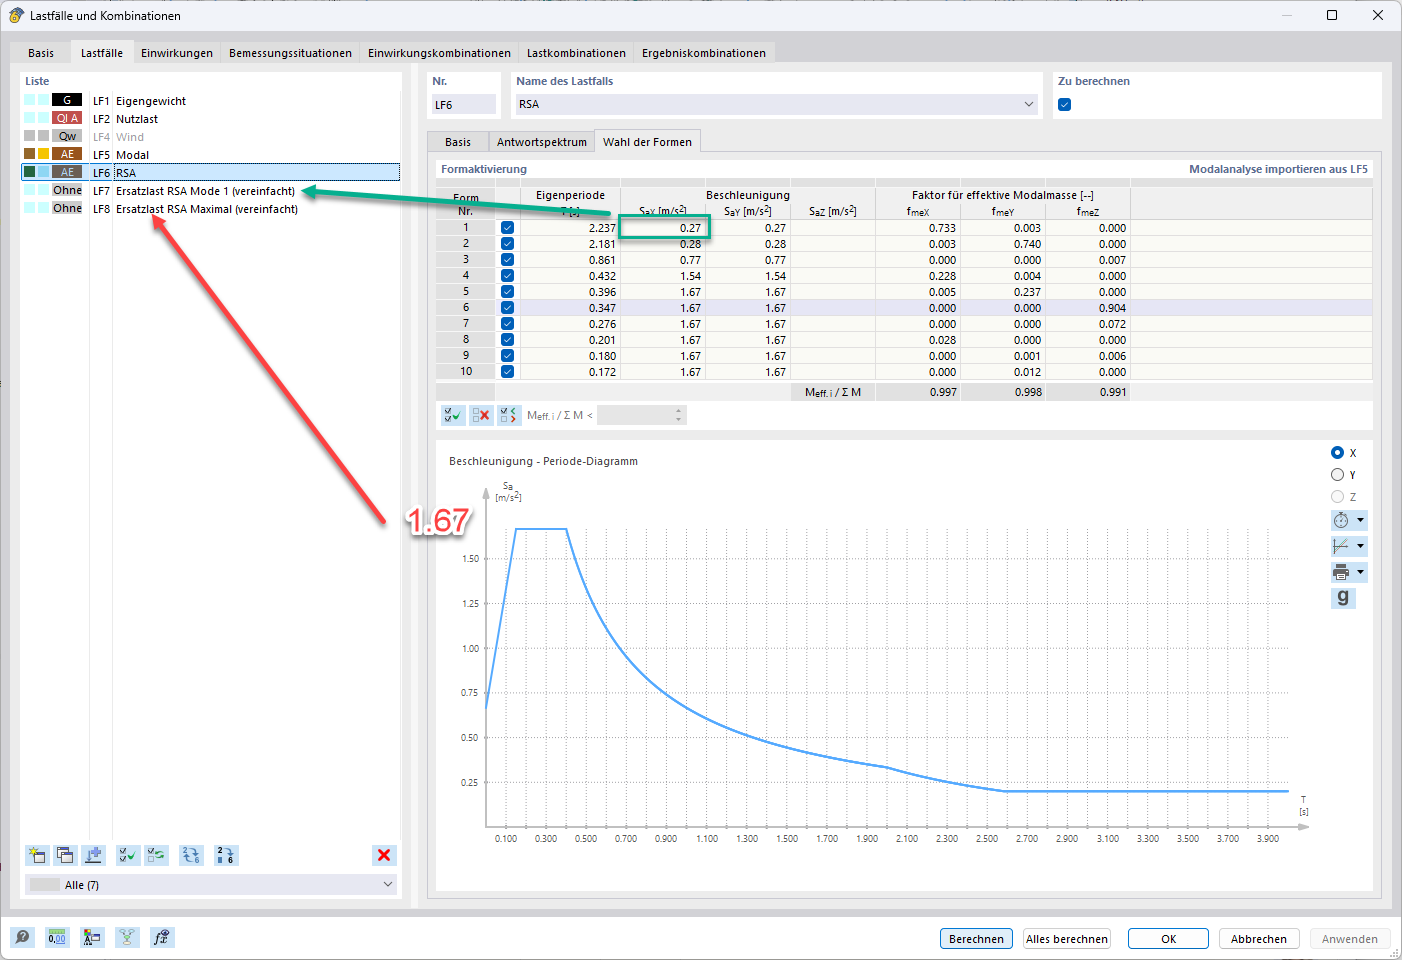This screenshot has width=1402, height=960.
Task: Deactivate all mode shapes with red X
Action: click(481, 414)
